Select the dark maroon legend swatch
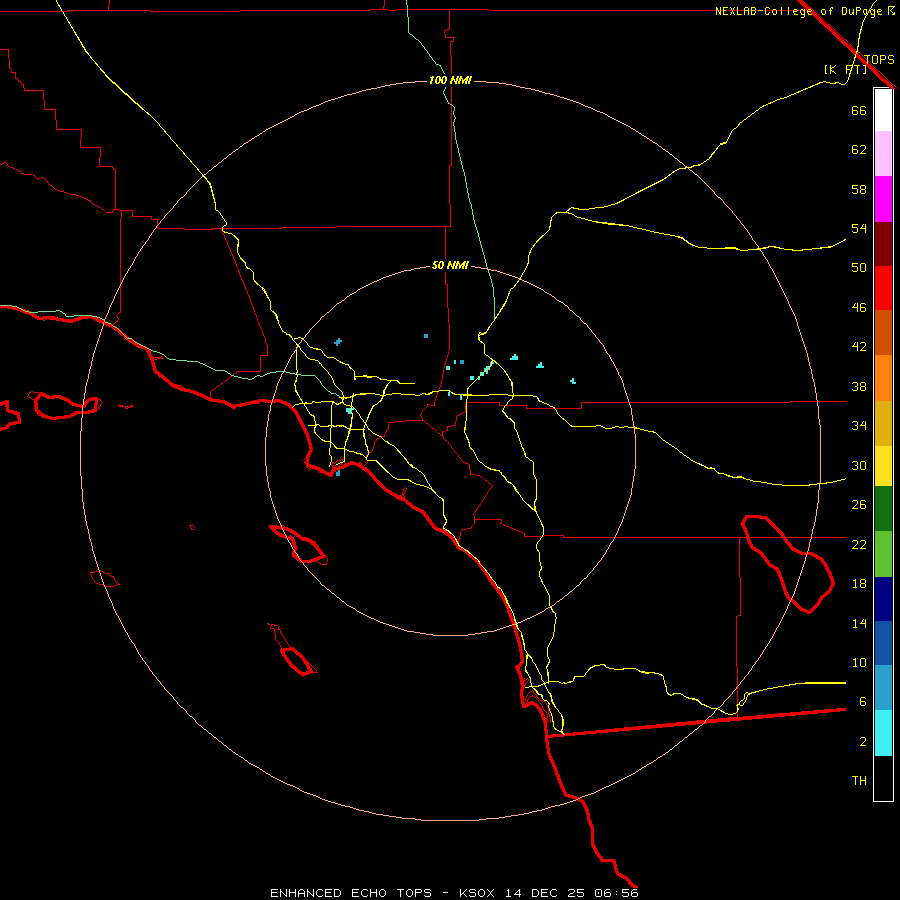Screen dimensions: 900x900 coord(883,243)
